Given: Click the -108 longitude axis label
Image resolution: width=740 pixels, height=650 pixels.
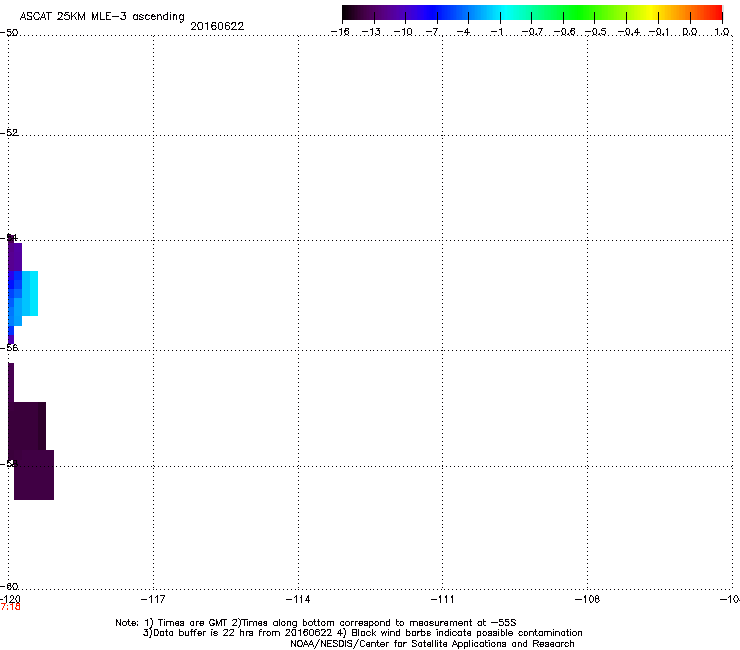Looking at the screenshot, I should (588, 599).
